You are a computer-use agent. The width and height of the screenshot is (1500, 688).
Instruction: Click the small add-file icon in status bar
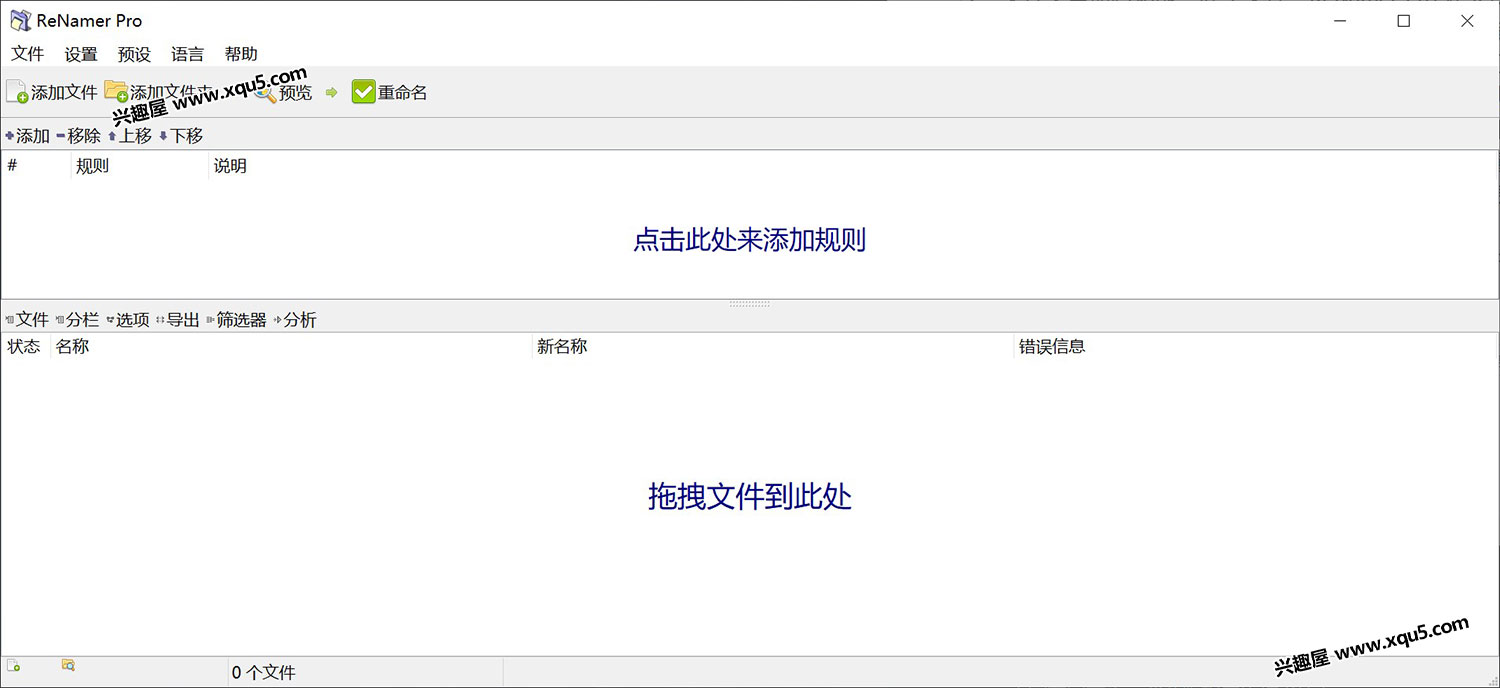tap(14, 665)
